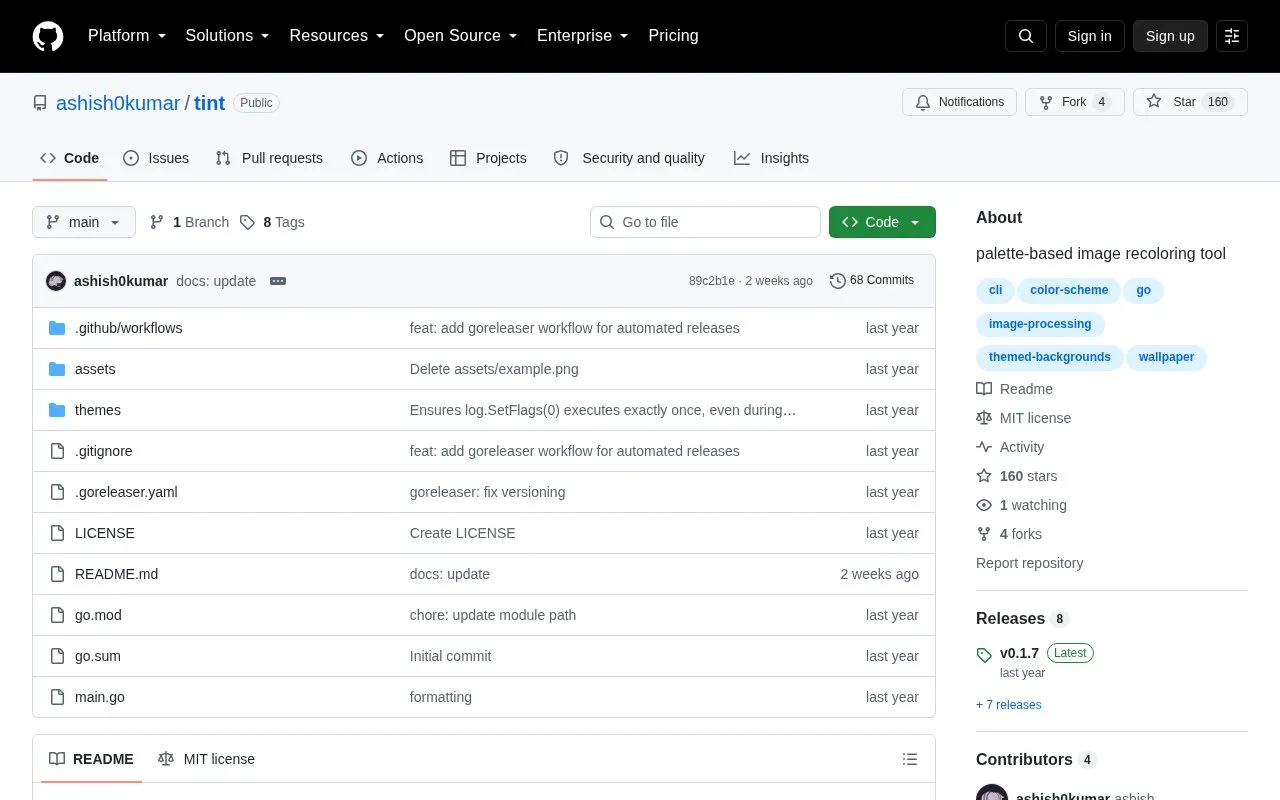This screenshot has width=1280, height=800.
Task: Expand the main branch dropdown
Action: (84, 222)
